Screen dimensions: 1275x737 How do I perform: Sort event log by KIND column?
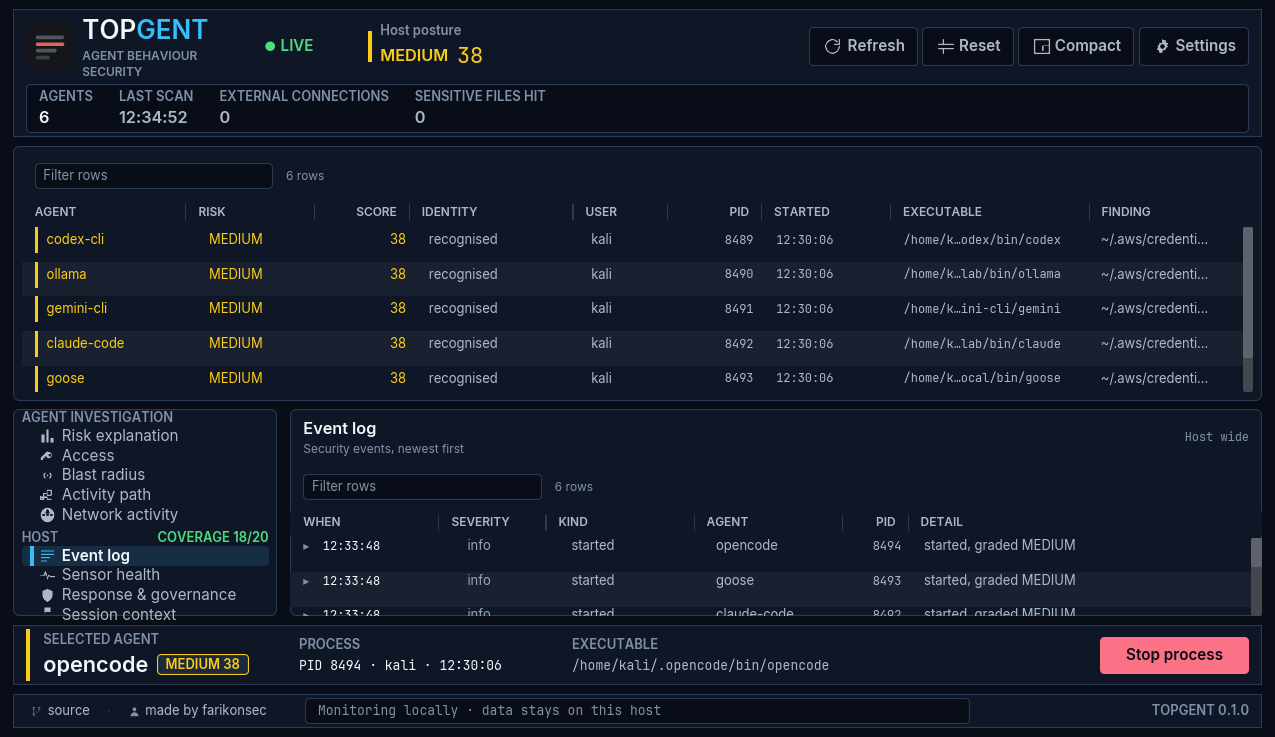[573, 522]
